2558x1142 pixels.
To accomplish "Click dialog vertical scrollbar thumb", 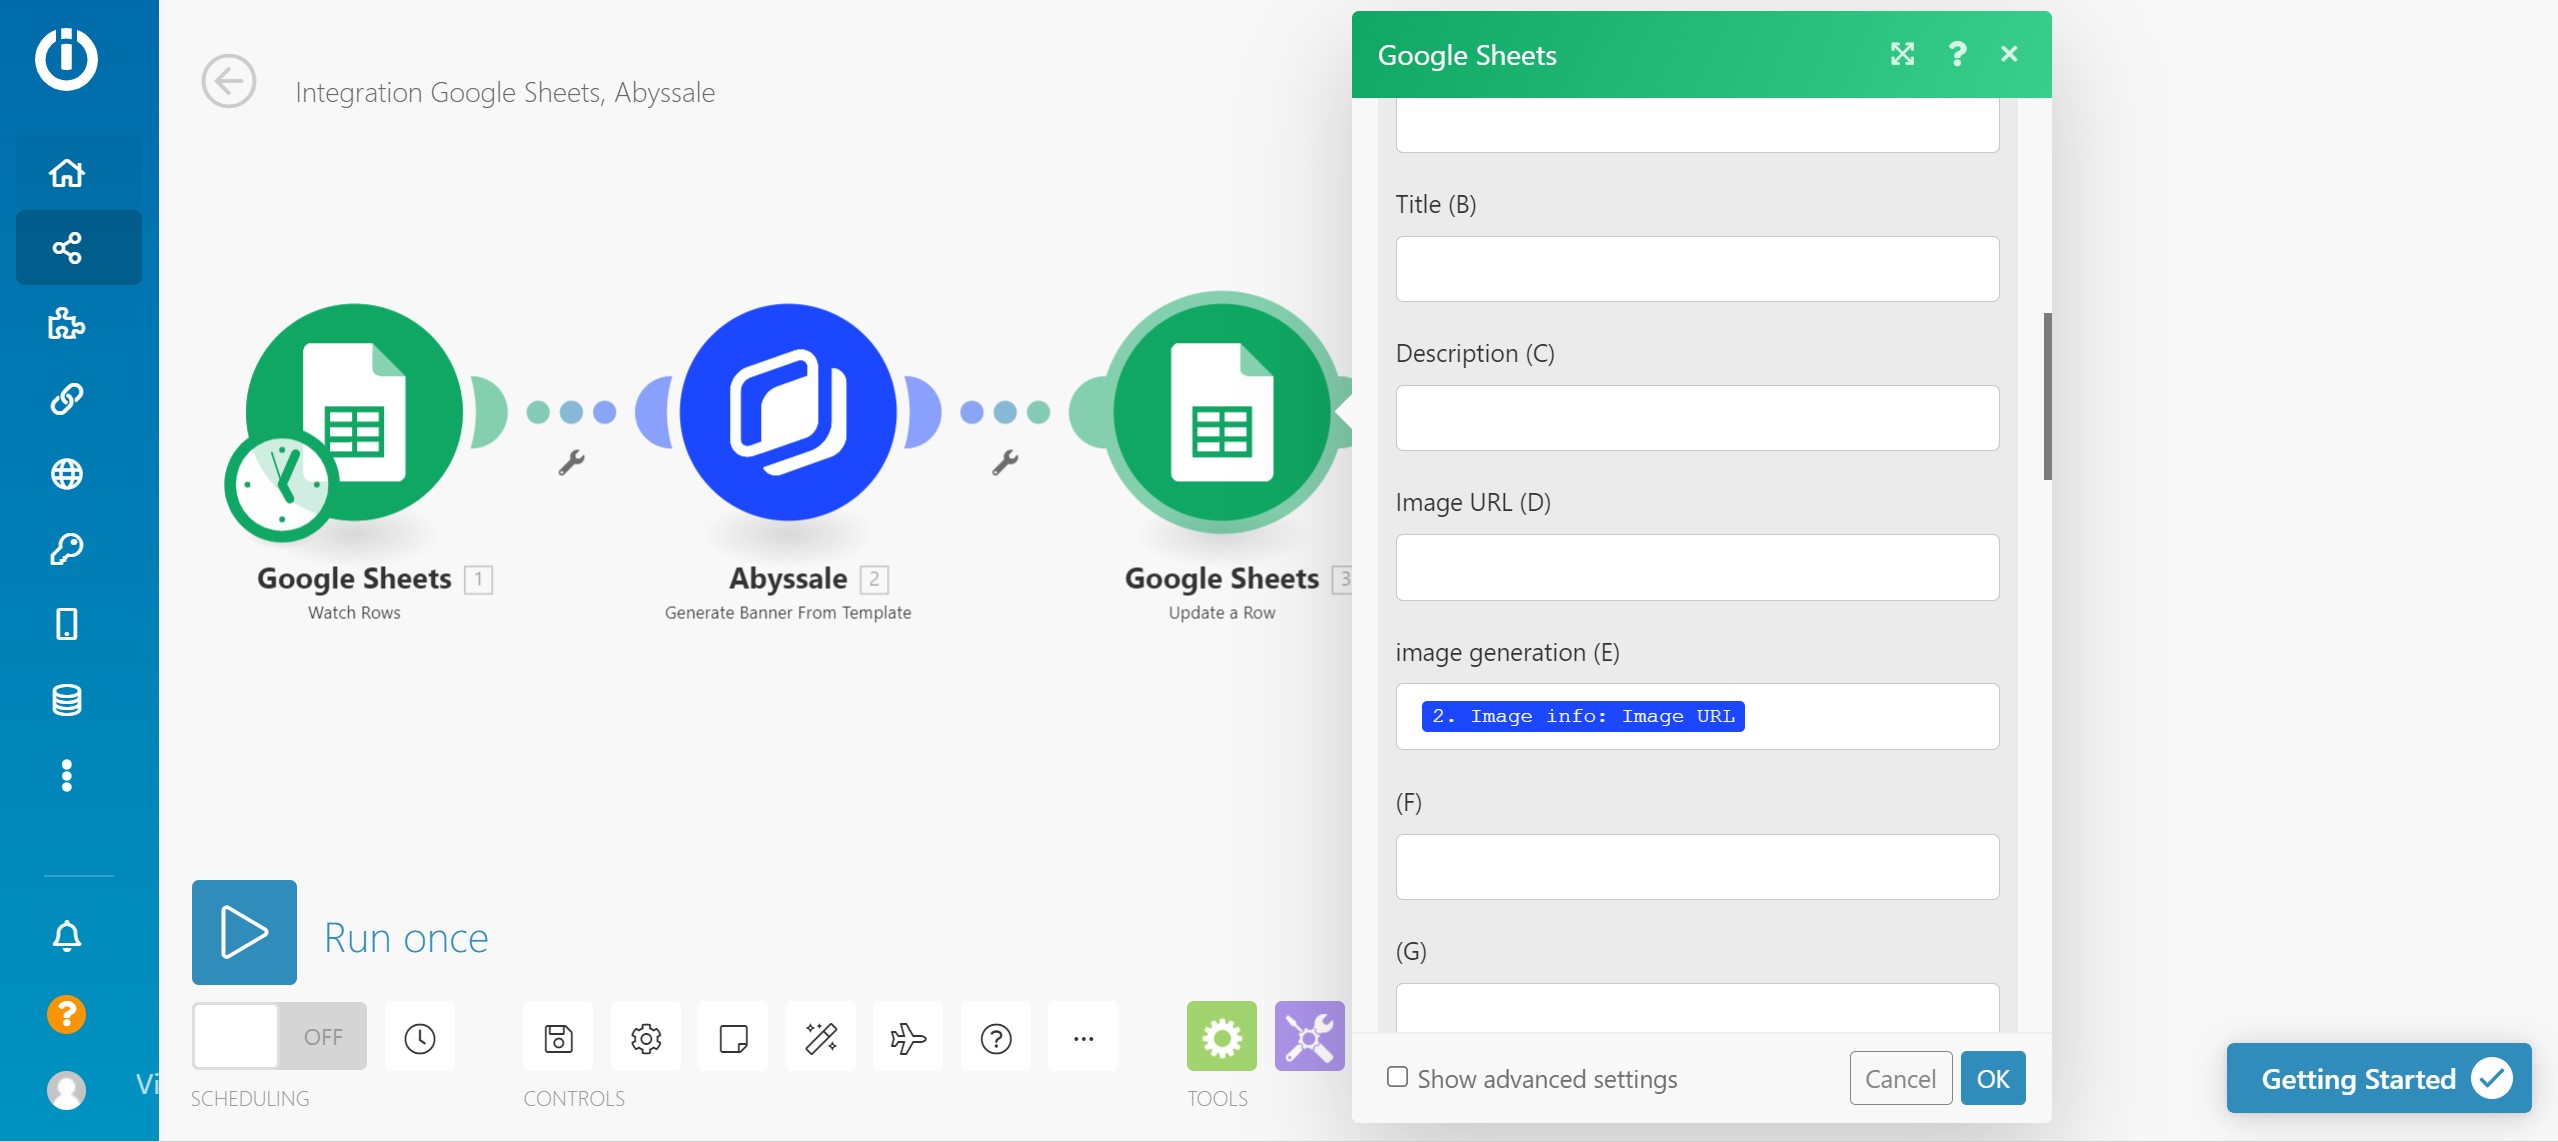I will (x=2047, y=396).
